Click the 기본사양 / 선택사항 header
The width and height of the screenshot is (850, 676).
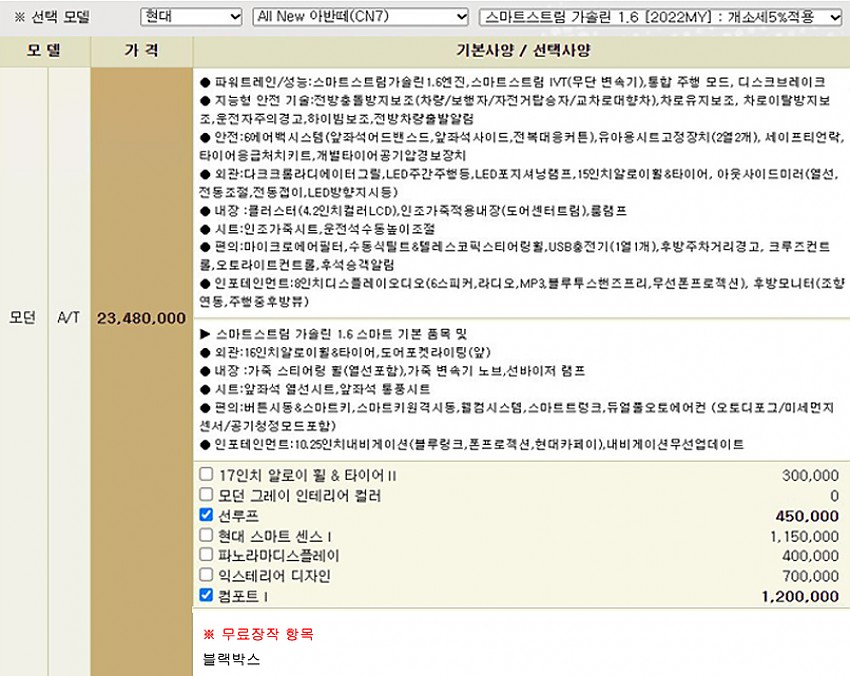click(x=520, y=50)
